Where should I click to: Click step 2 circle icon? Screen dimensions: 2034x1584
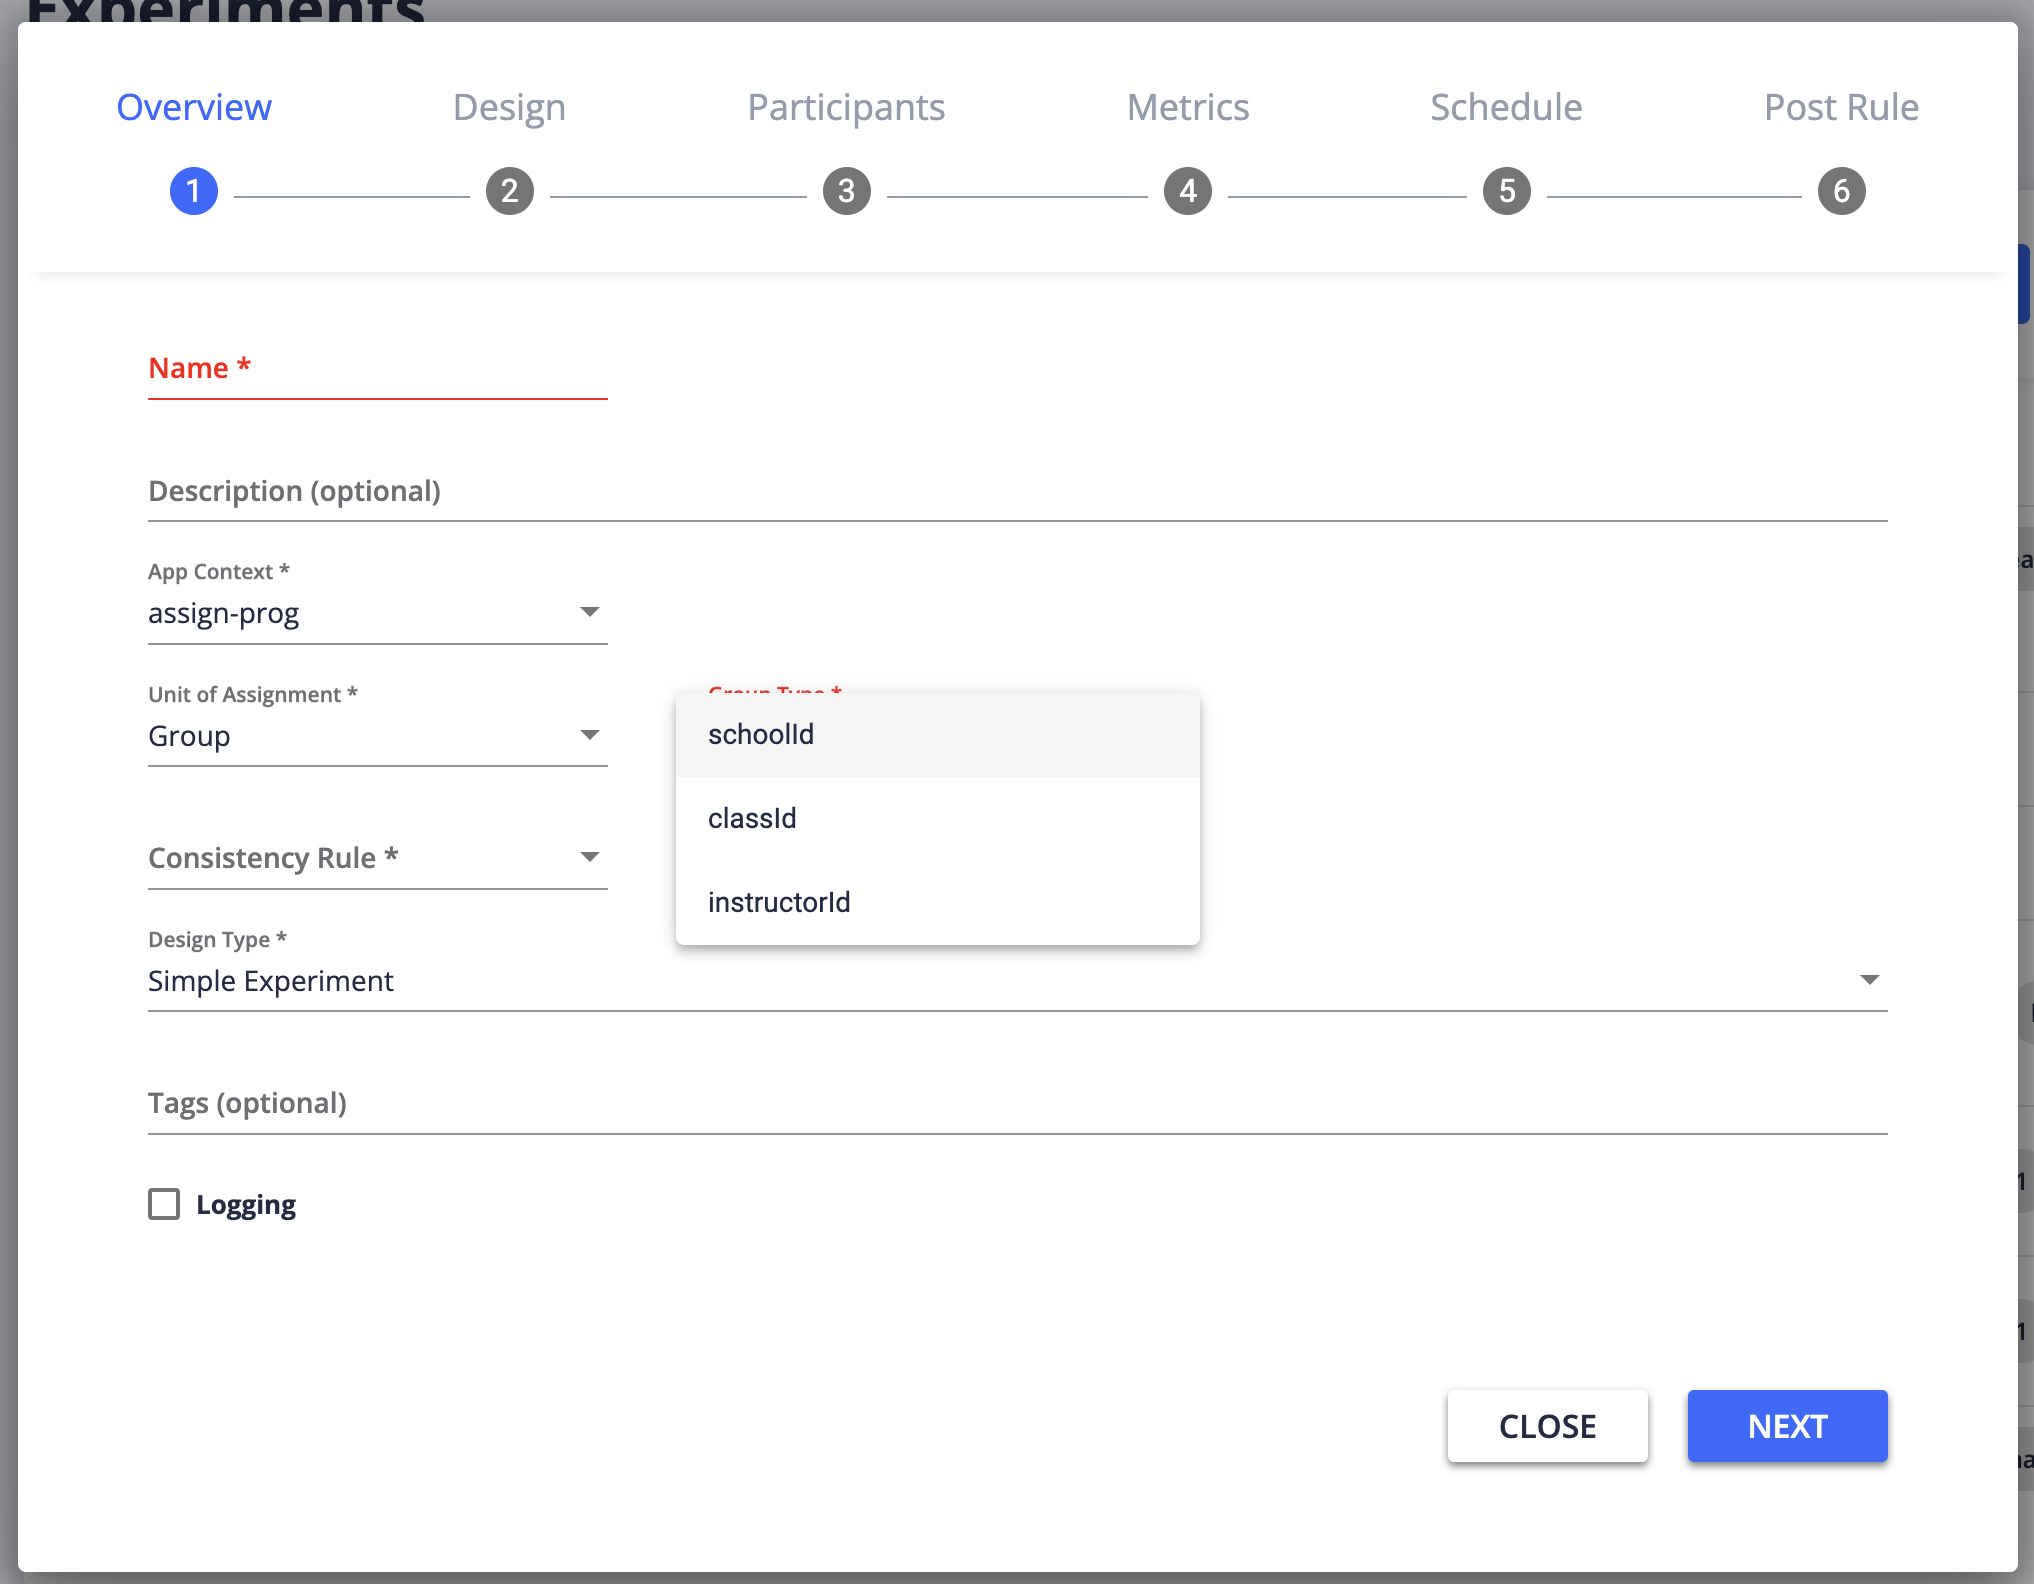click(510, 191)
